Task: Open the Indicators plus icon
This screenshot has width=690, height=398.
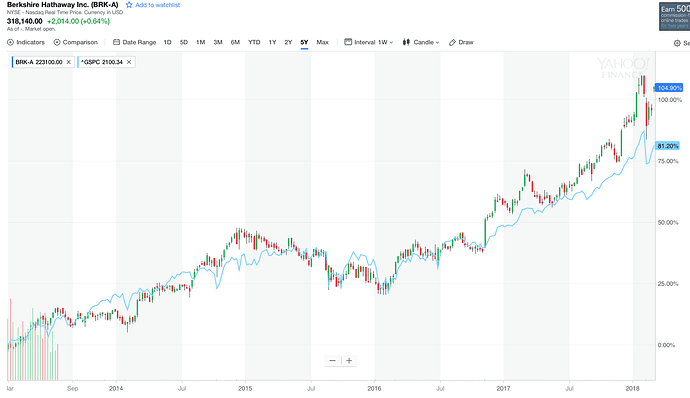Action: click(10, 42)
